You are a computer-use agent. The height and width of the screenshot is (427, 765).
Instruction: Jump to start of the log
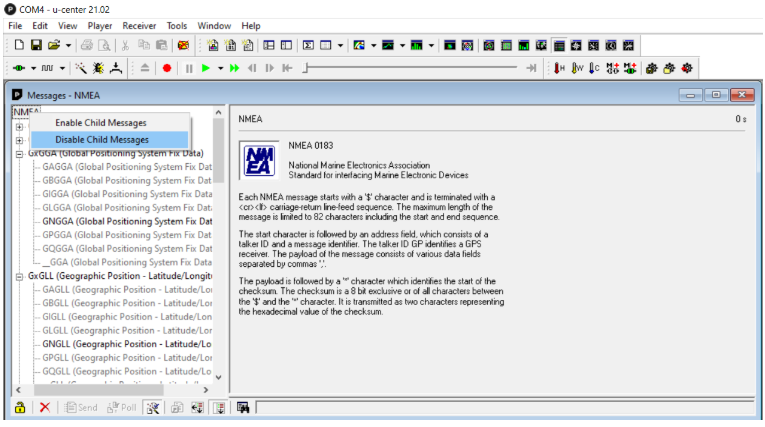[287, 68]
